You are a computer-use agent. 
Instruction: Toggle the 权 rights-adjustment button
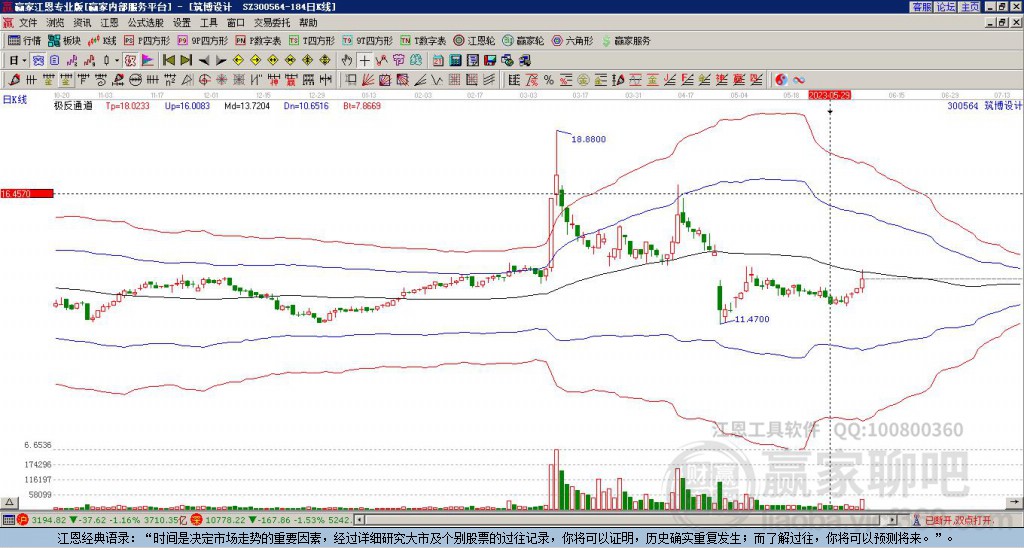click(130, 61)
